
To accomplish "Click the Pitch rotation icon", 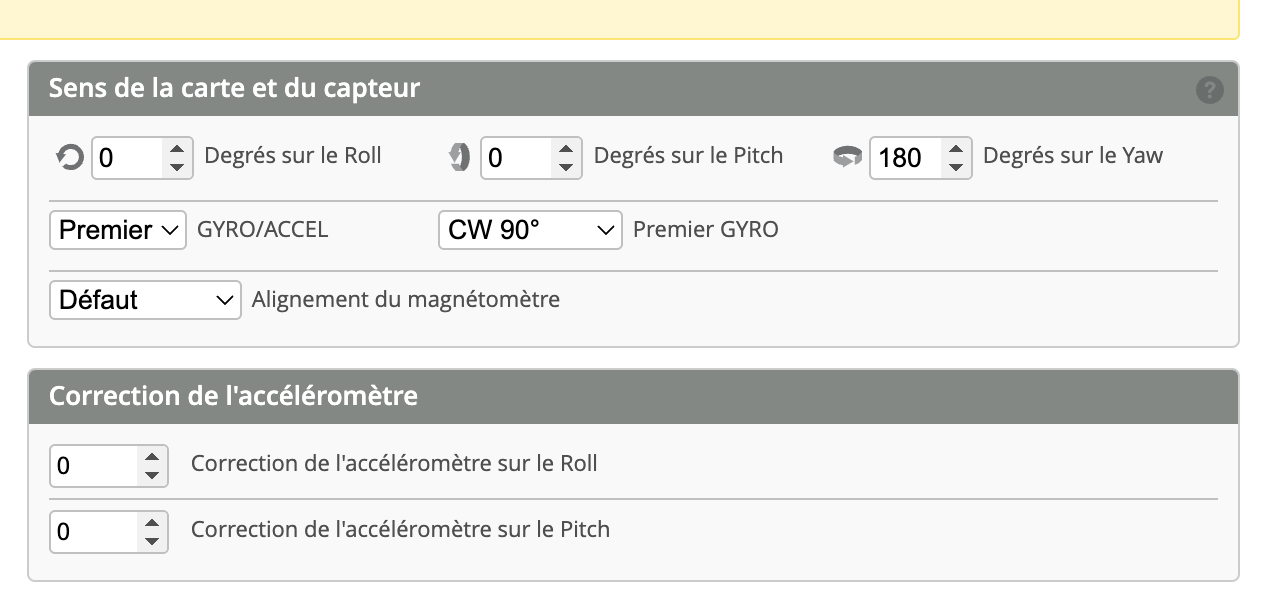I will (459, 157).
